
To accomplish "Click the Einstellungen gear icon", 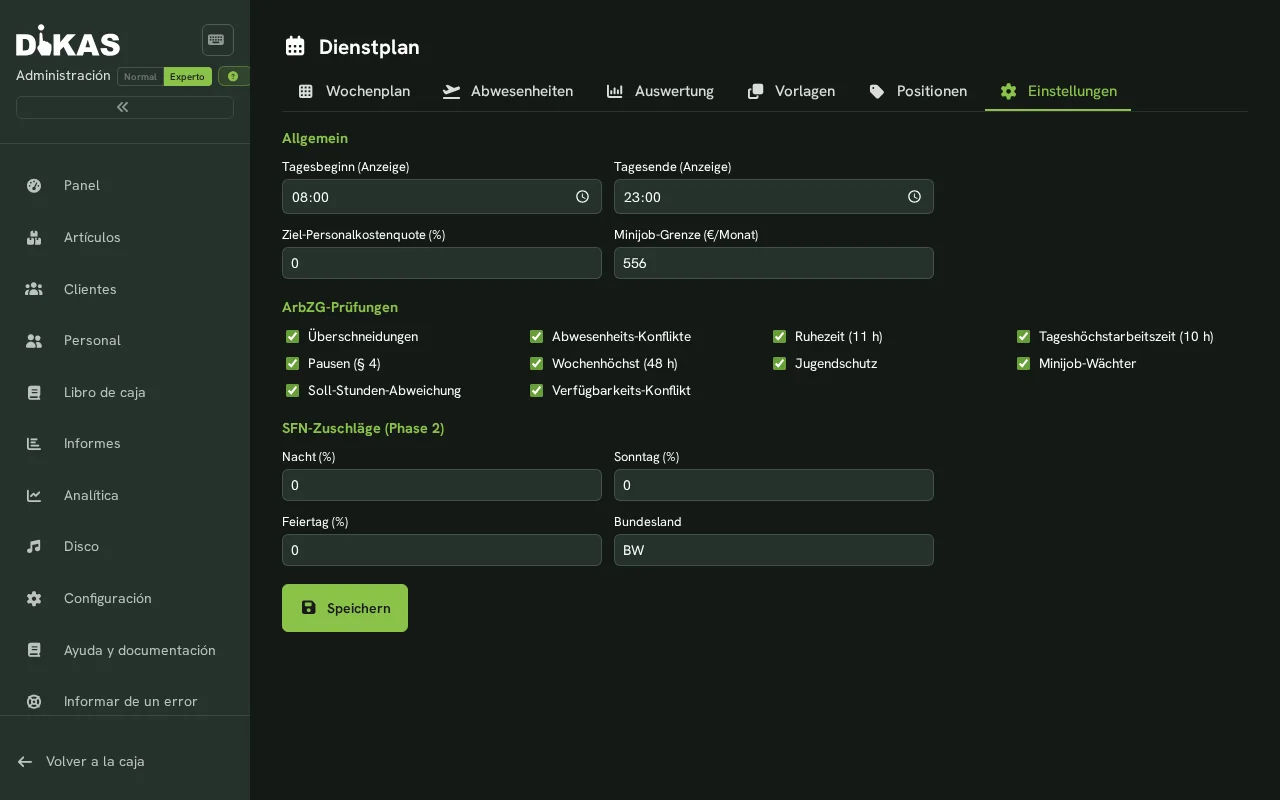I will pyautogui.click(x=1008, y=91).
